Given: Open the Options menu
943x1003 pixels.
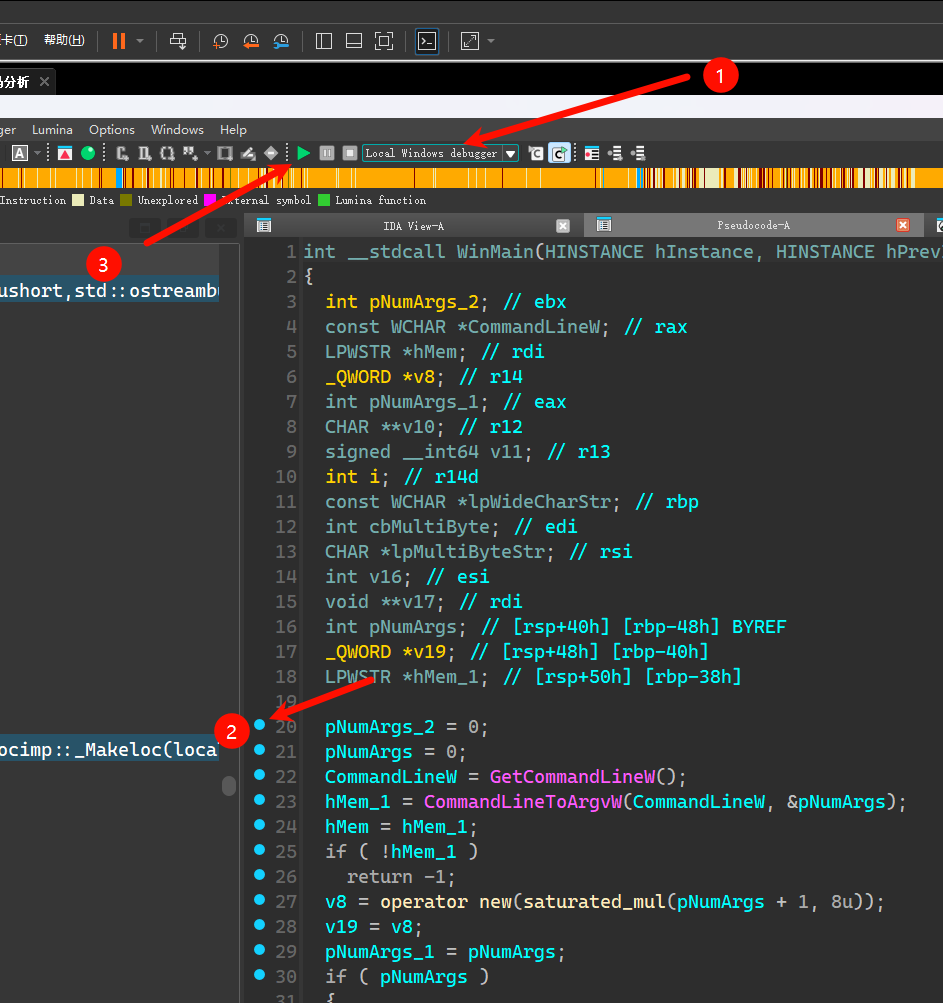Looking at the screenshot, I should (111, 129).
